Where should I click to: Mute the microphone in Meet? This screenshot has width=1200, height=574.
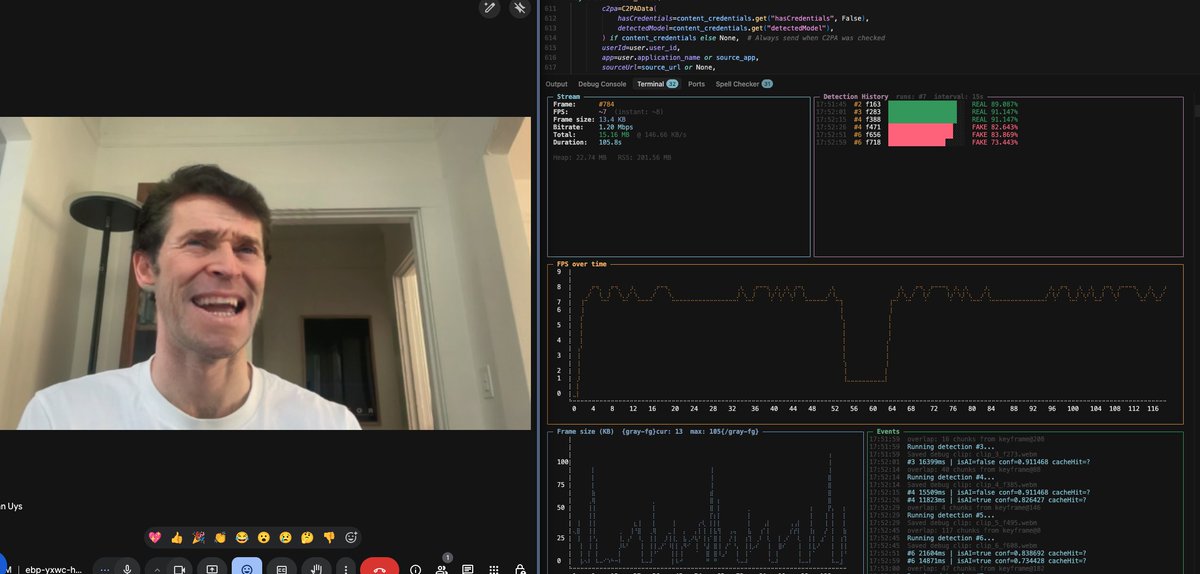(x=128, y=568)
